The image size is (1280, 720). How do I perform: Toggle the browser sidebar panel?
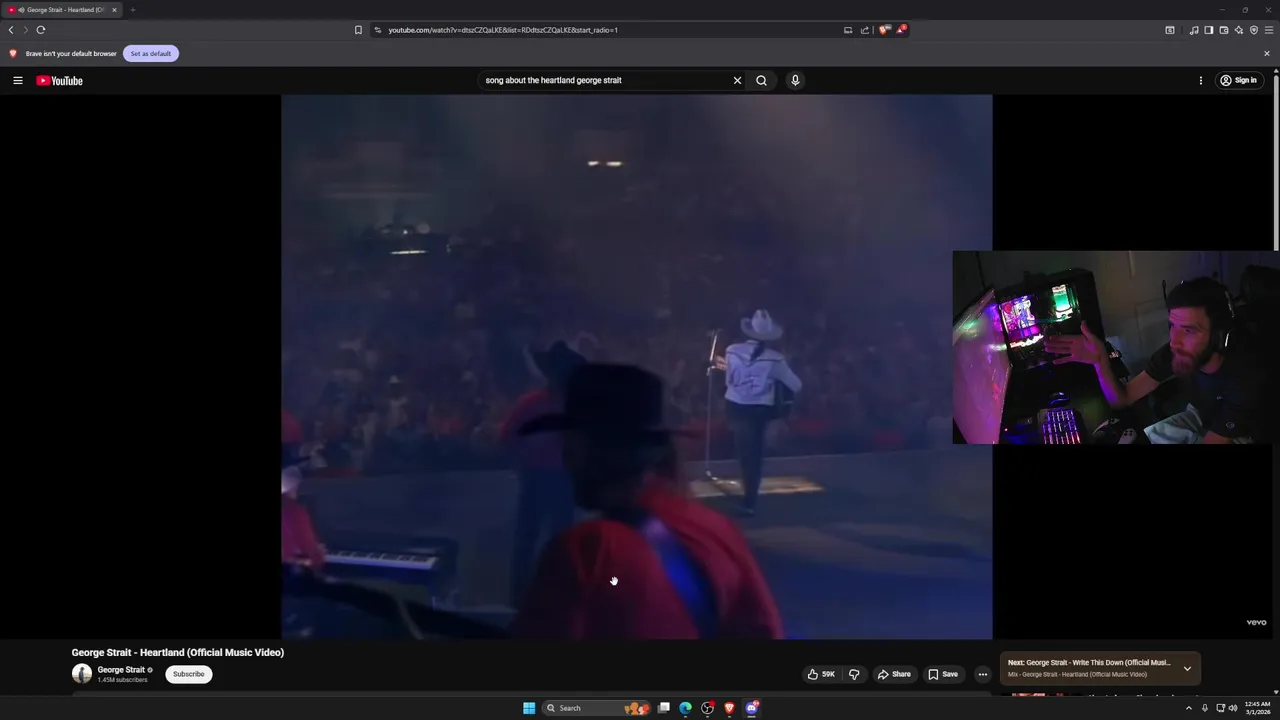pyautogui.click(x=1208, y=30)
